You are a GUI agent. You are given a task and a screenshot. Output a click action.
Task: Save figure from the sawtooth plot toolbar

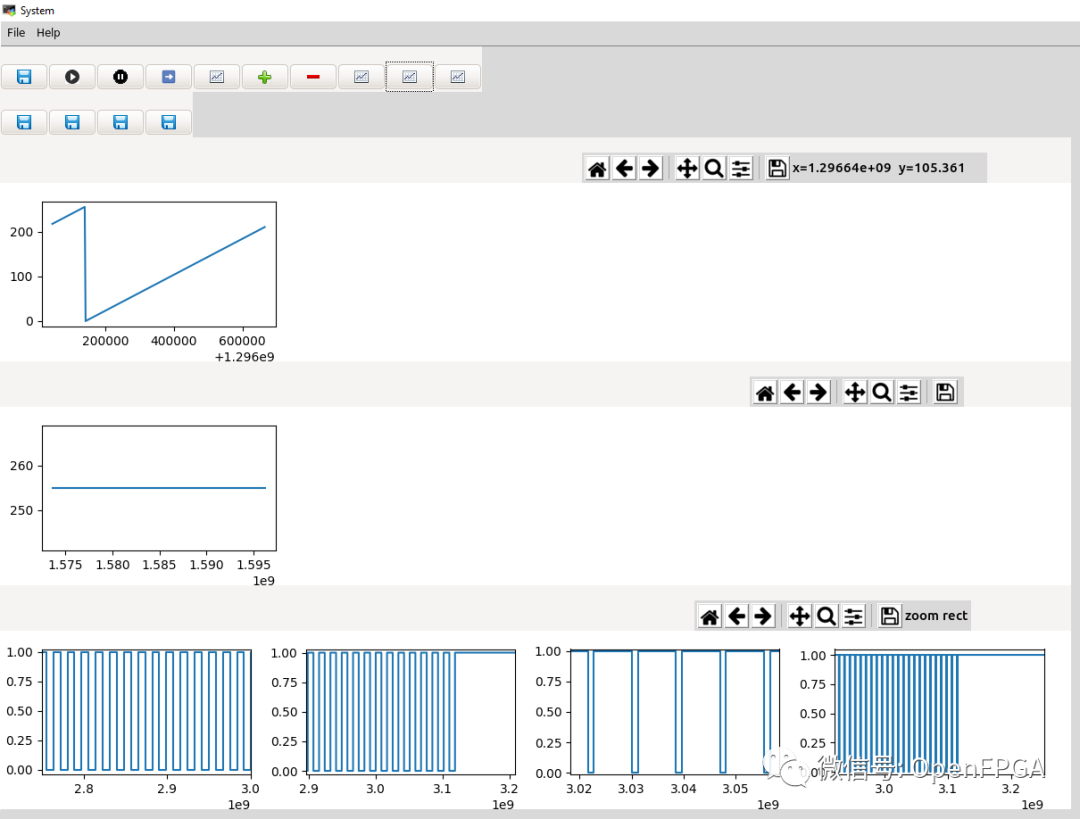(777, 168)
